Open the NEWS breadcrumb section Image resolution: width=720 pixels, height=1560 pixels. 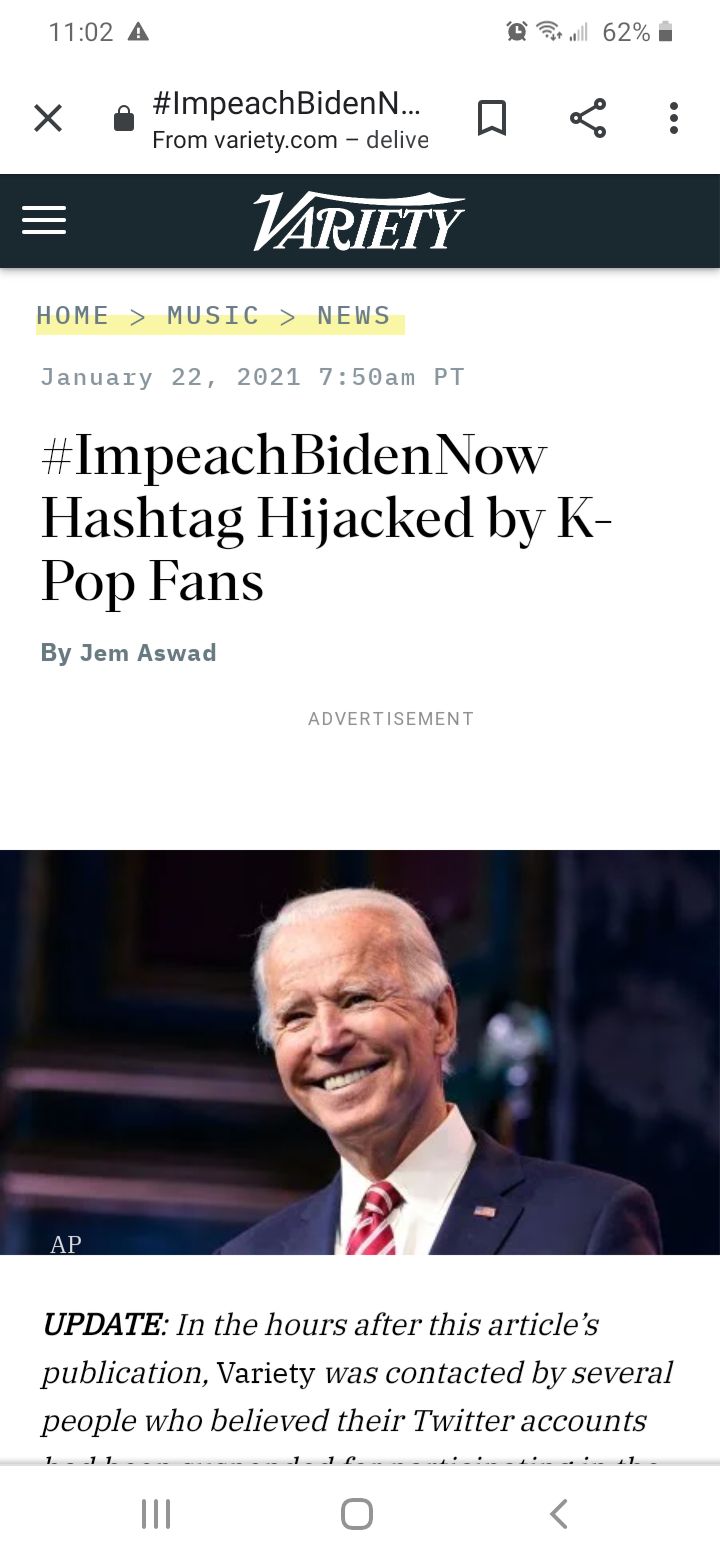pyautogui.click(x=354, y=316)
